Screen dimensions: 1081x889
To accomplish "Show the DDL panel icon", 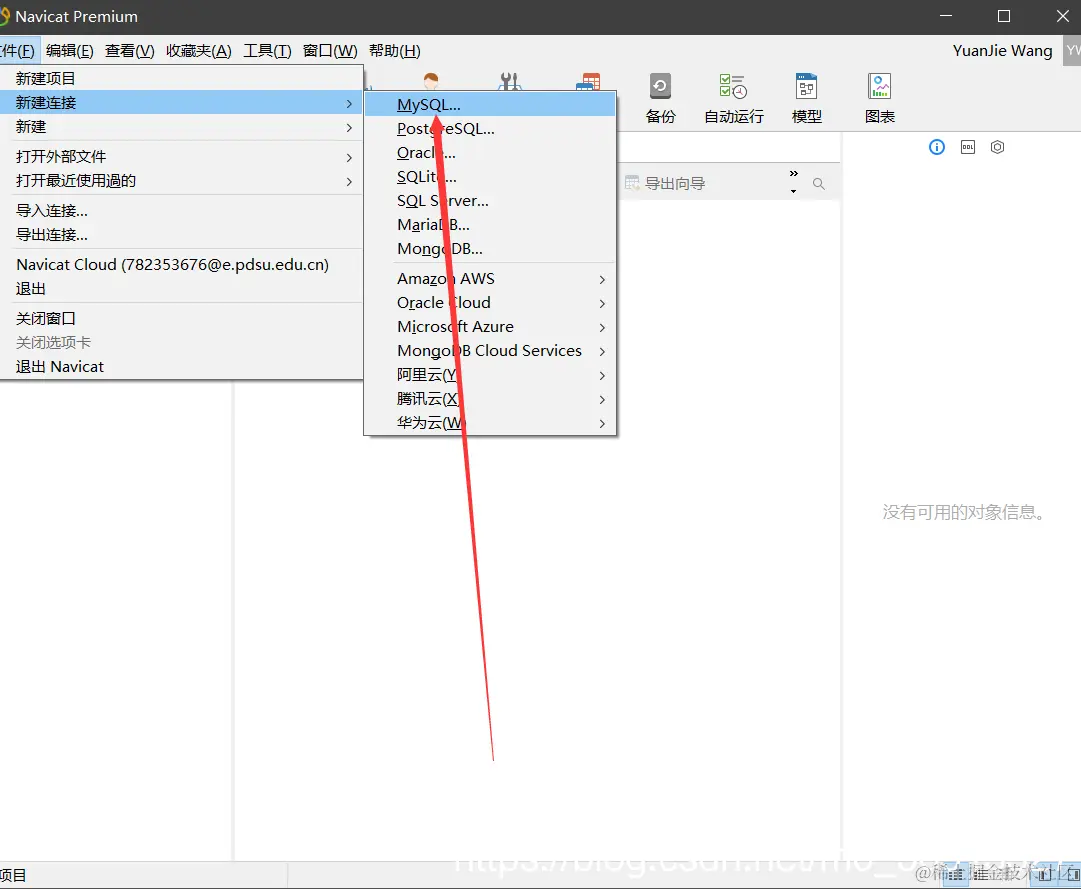I will click(x=968, y=147).
